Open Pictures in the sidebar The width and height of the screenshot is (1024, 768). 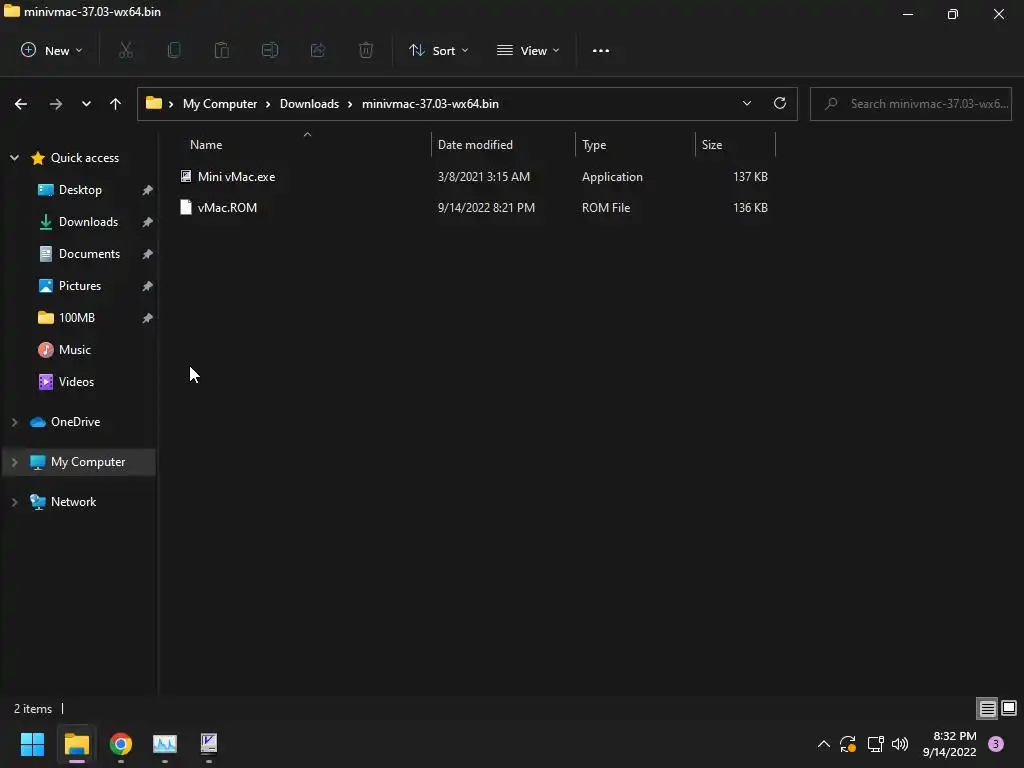click(x=80, y=285)
